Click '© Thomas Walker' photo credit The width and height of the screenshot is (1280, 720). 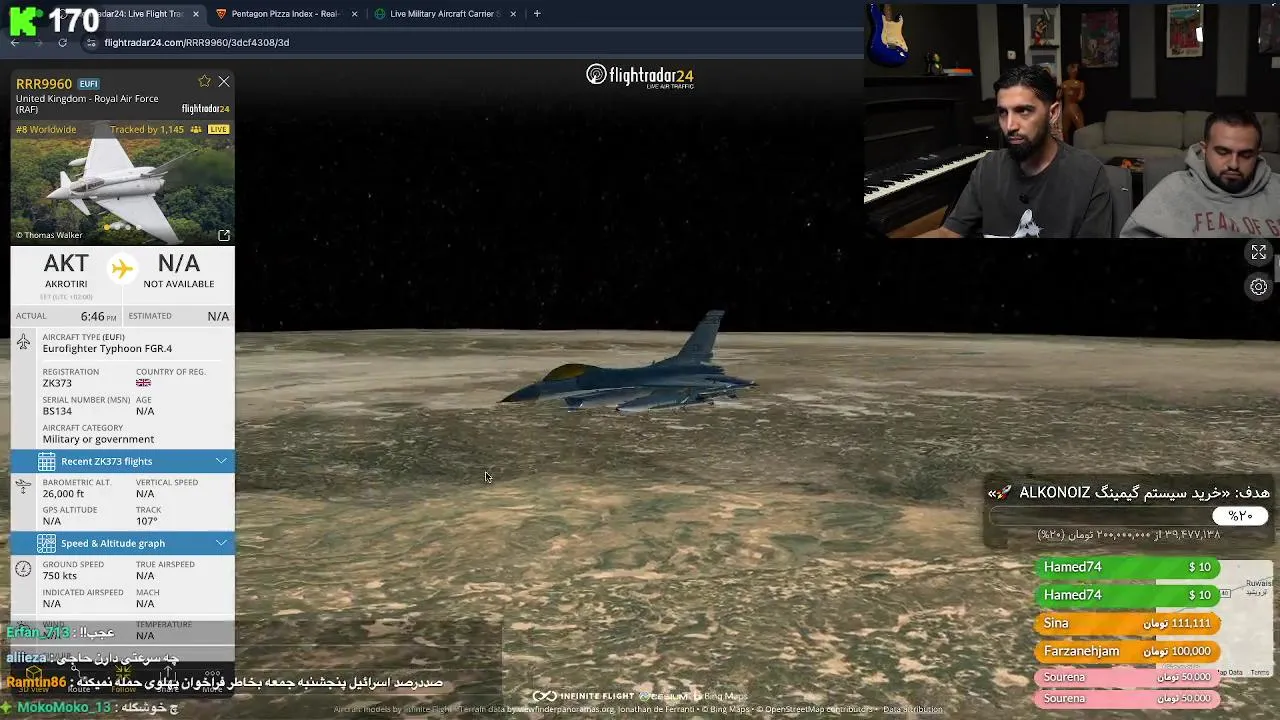pos(49,236)
